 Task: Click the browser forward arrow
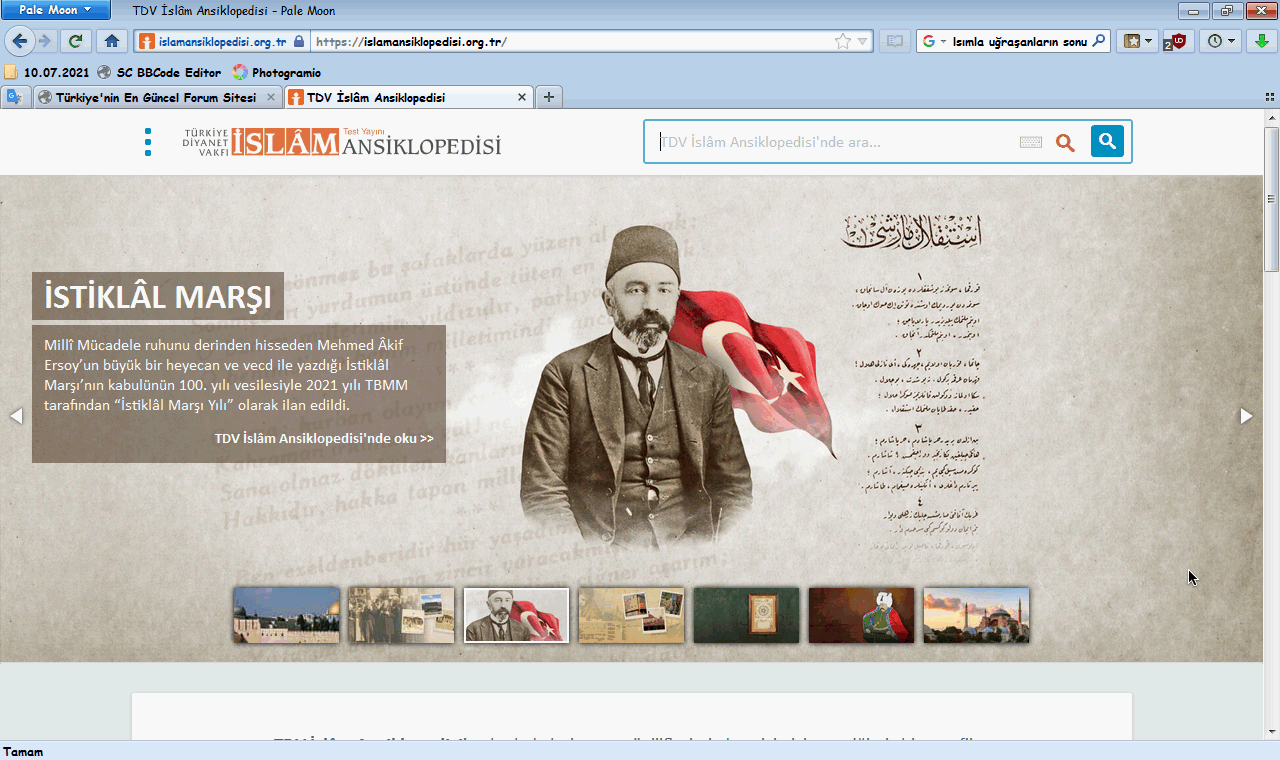45,41
